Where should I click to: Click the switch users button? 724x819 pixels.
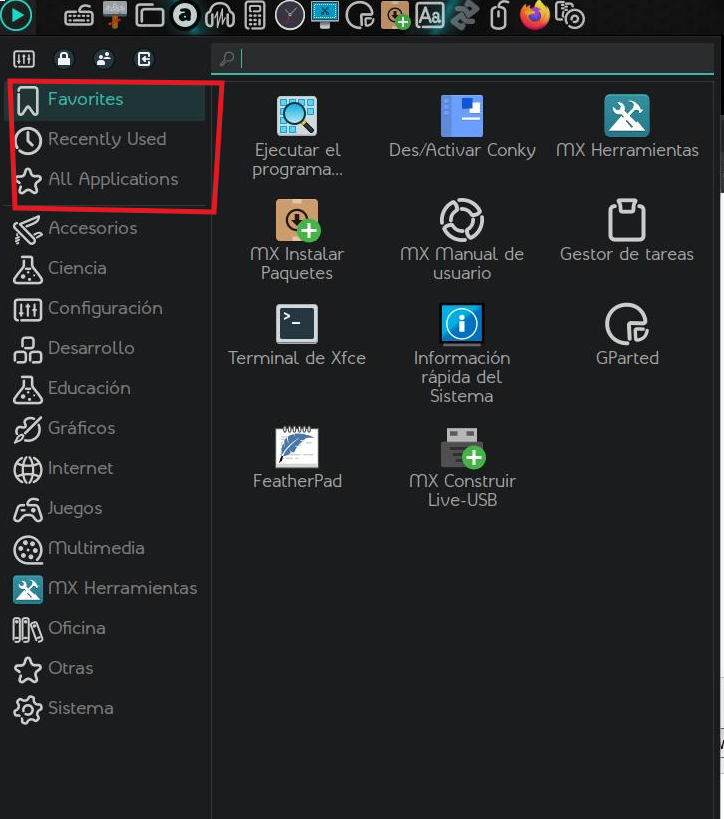pyautogui.click(x=103, y=59)
